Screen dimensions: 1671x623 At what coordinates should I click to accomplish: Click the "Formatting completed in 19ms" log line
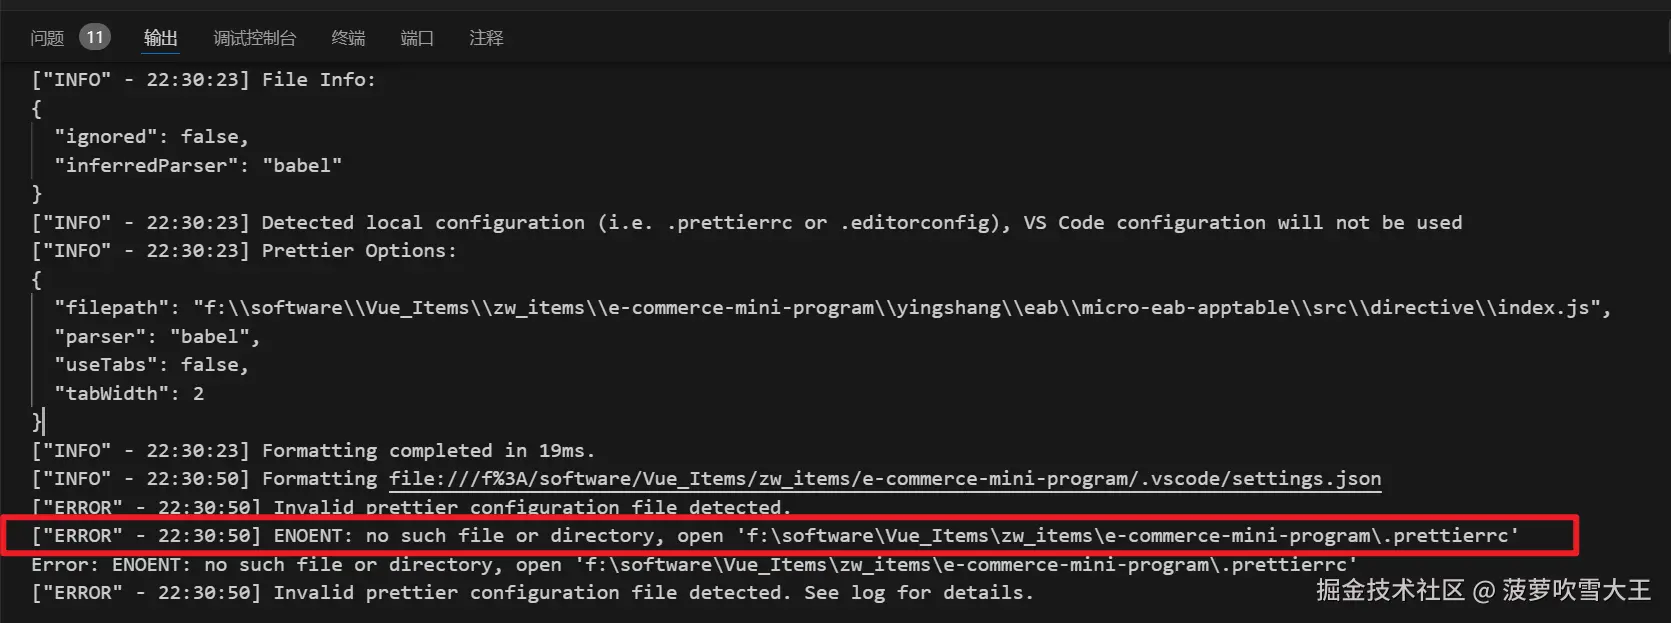(x=313, y=451)
